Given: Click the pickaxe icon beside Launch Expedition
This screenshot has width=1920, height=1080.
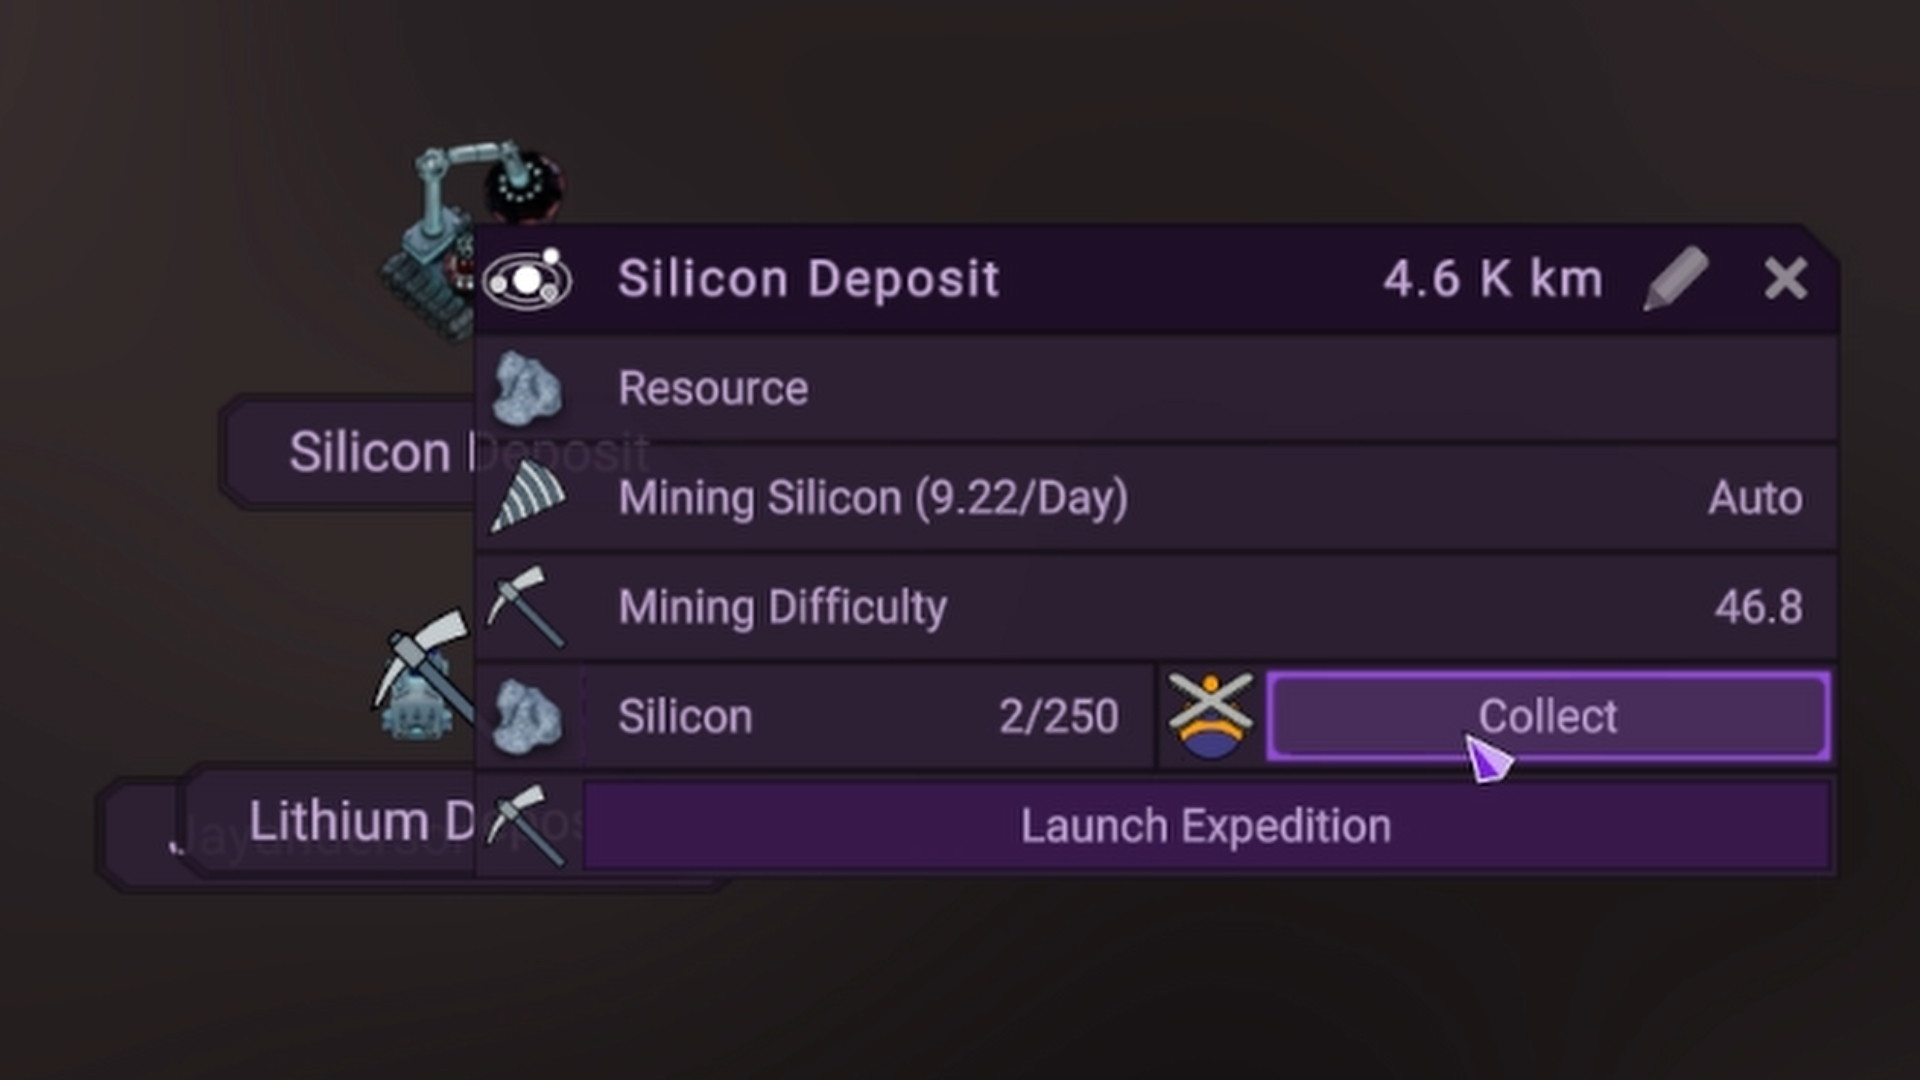Looking at the screenshot, I should (527, 825).
